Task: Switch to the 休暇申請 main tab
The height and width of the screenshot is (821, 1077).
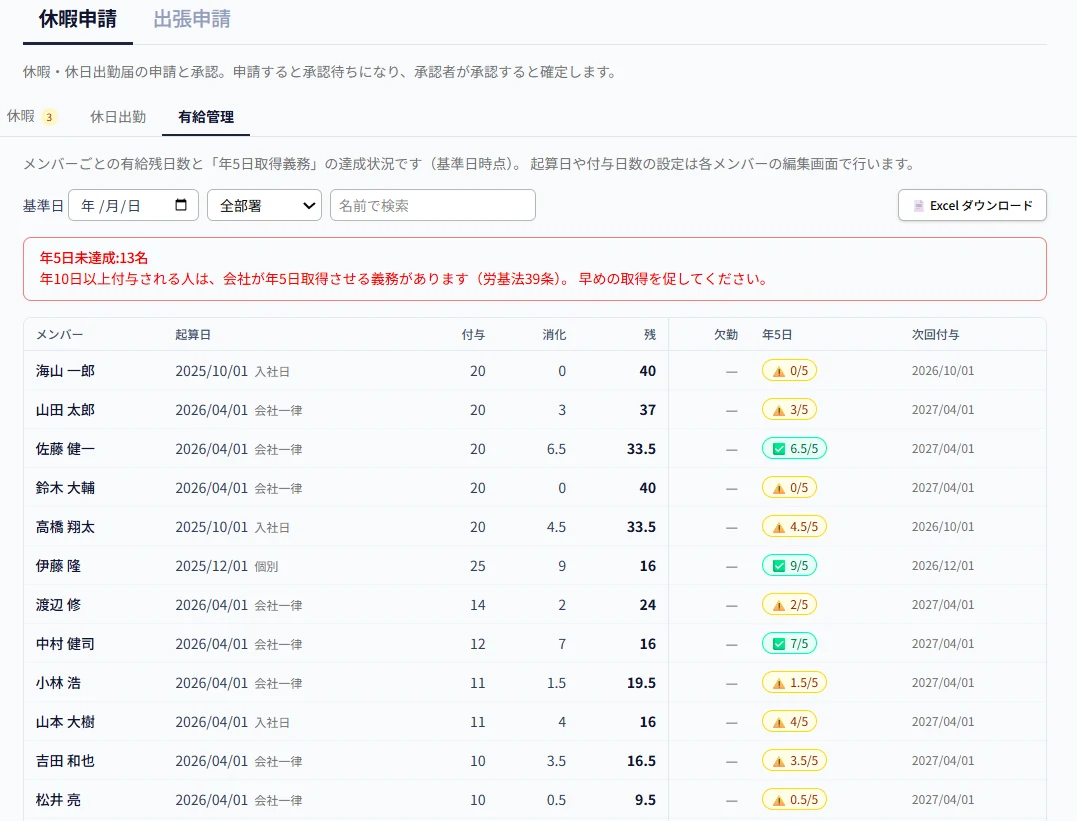Action: click(78, 19)
